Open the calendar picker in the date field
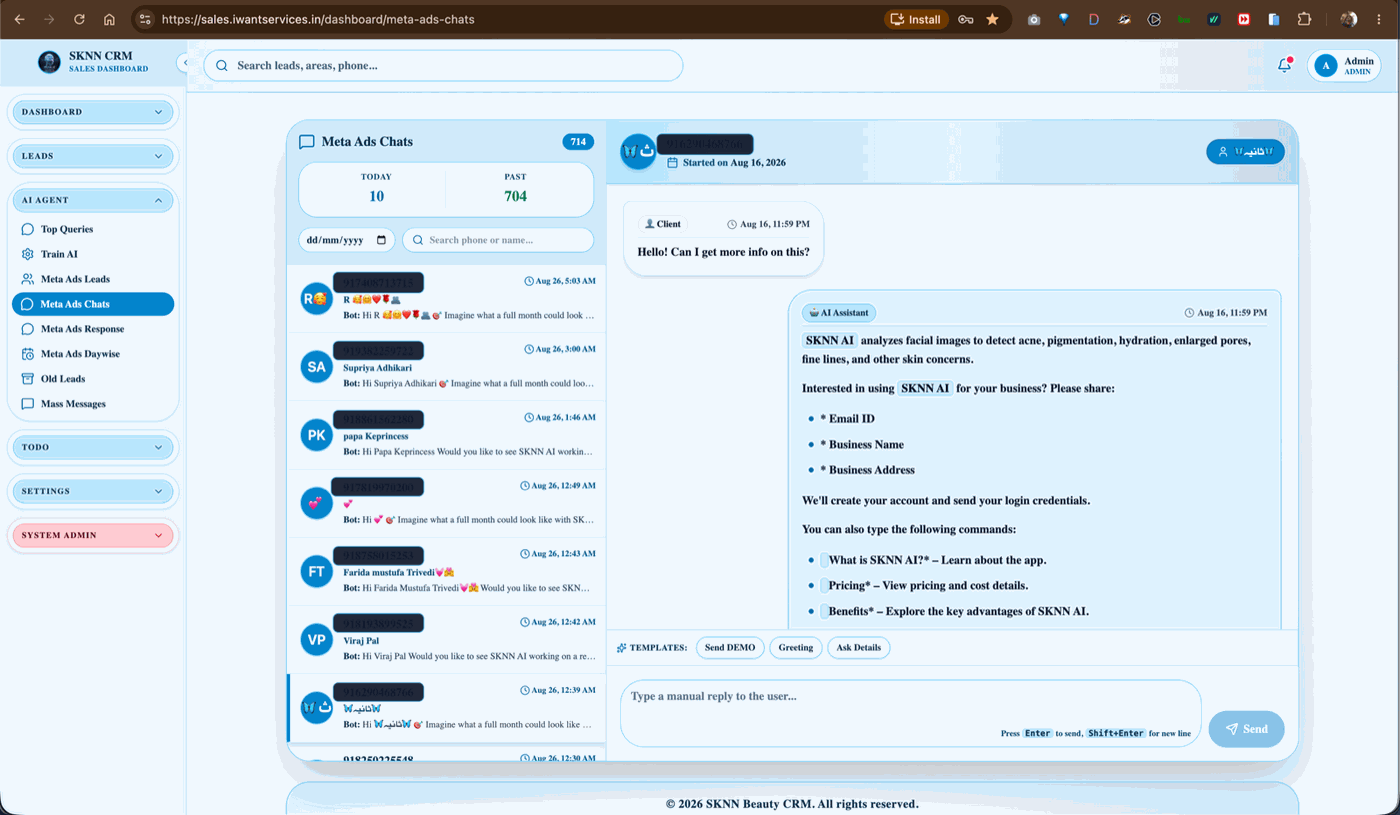1400x815 pixels. [x=381, y=240]
